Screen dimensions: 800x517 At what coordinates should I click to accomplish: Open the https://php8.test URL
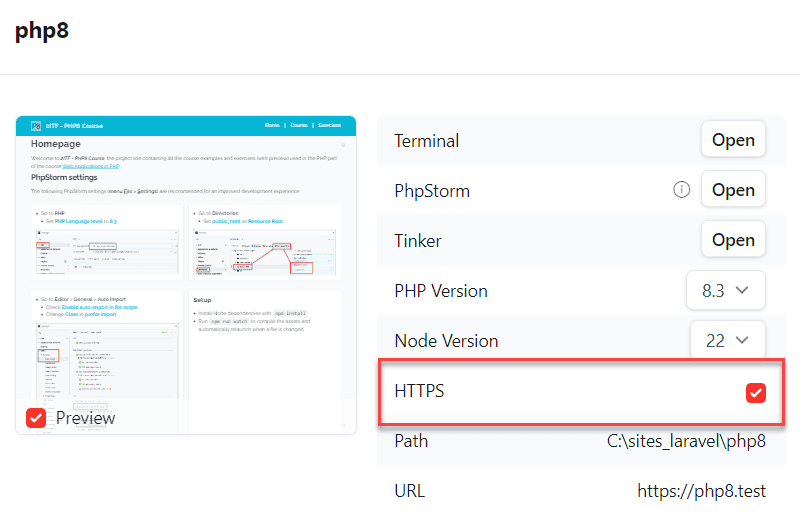pos(702,490)
